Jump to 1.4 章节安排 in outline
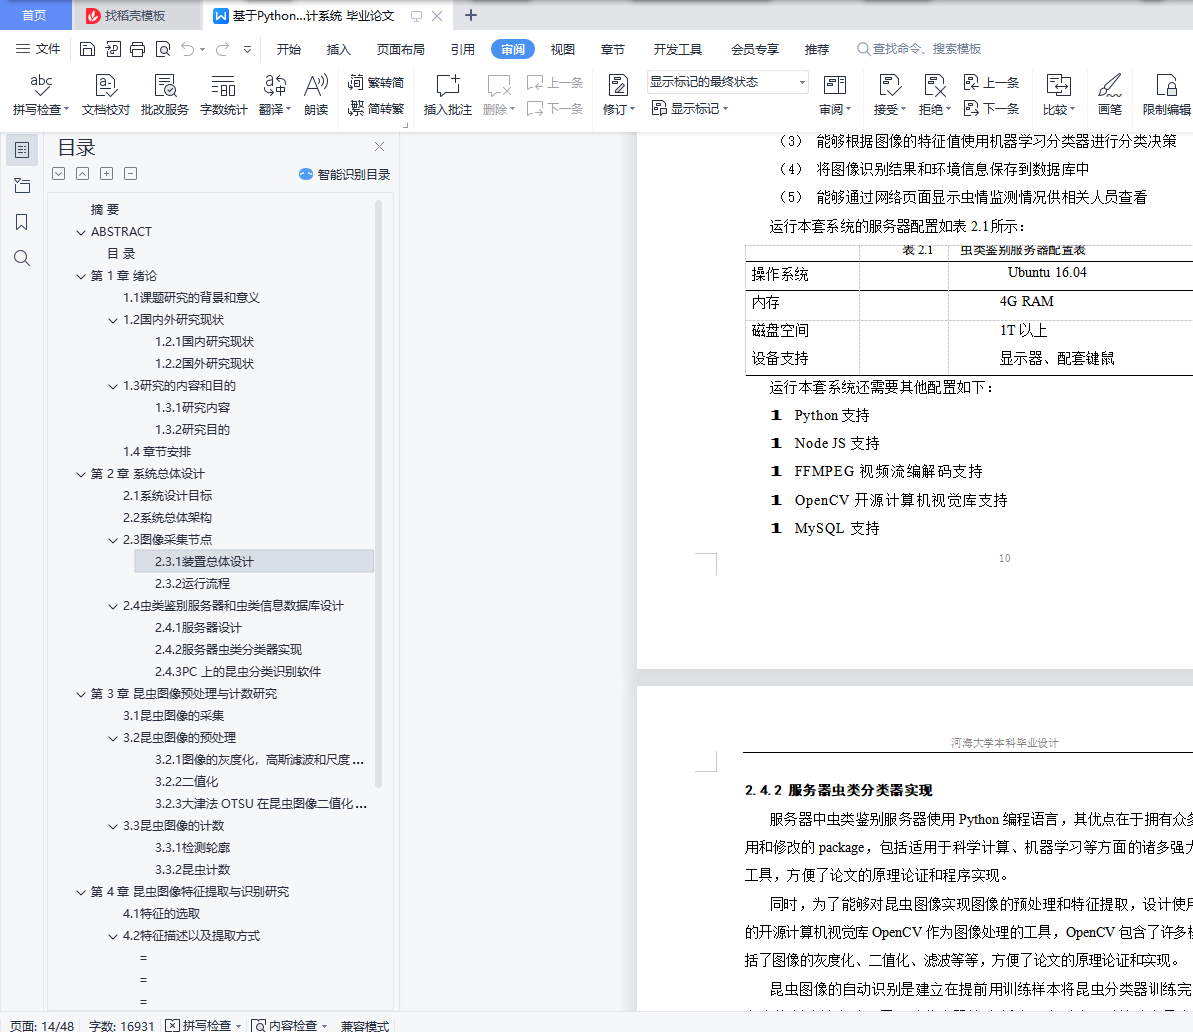Viewport: 1193px width, 1032px height. point(157,452)
